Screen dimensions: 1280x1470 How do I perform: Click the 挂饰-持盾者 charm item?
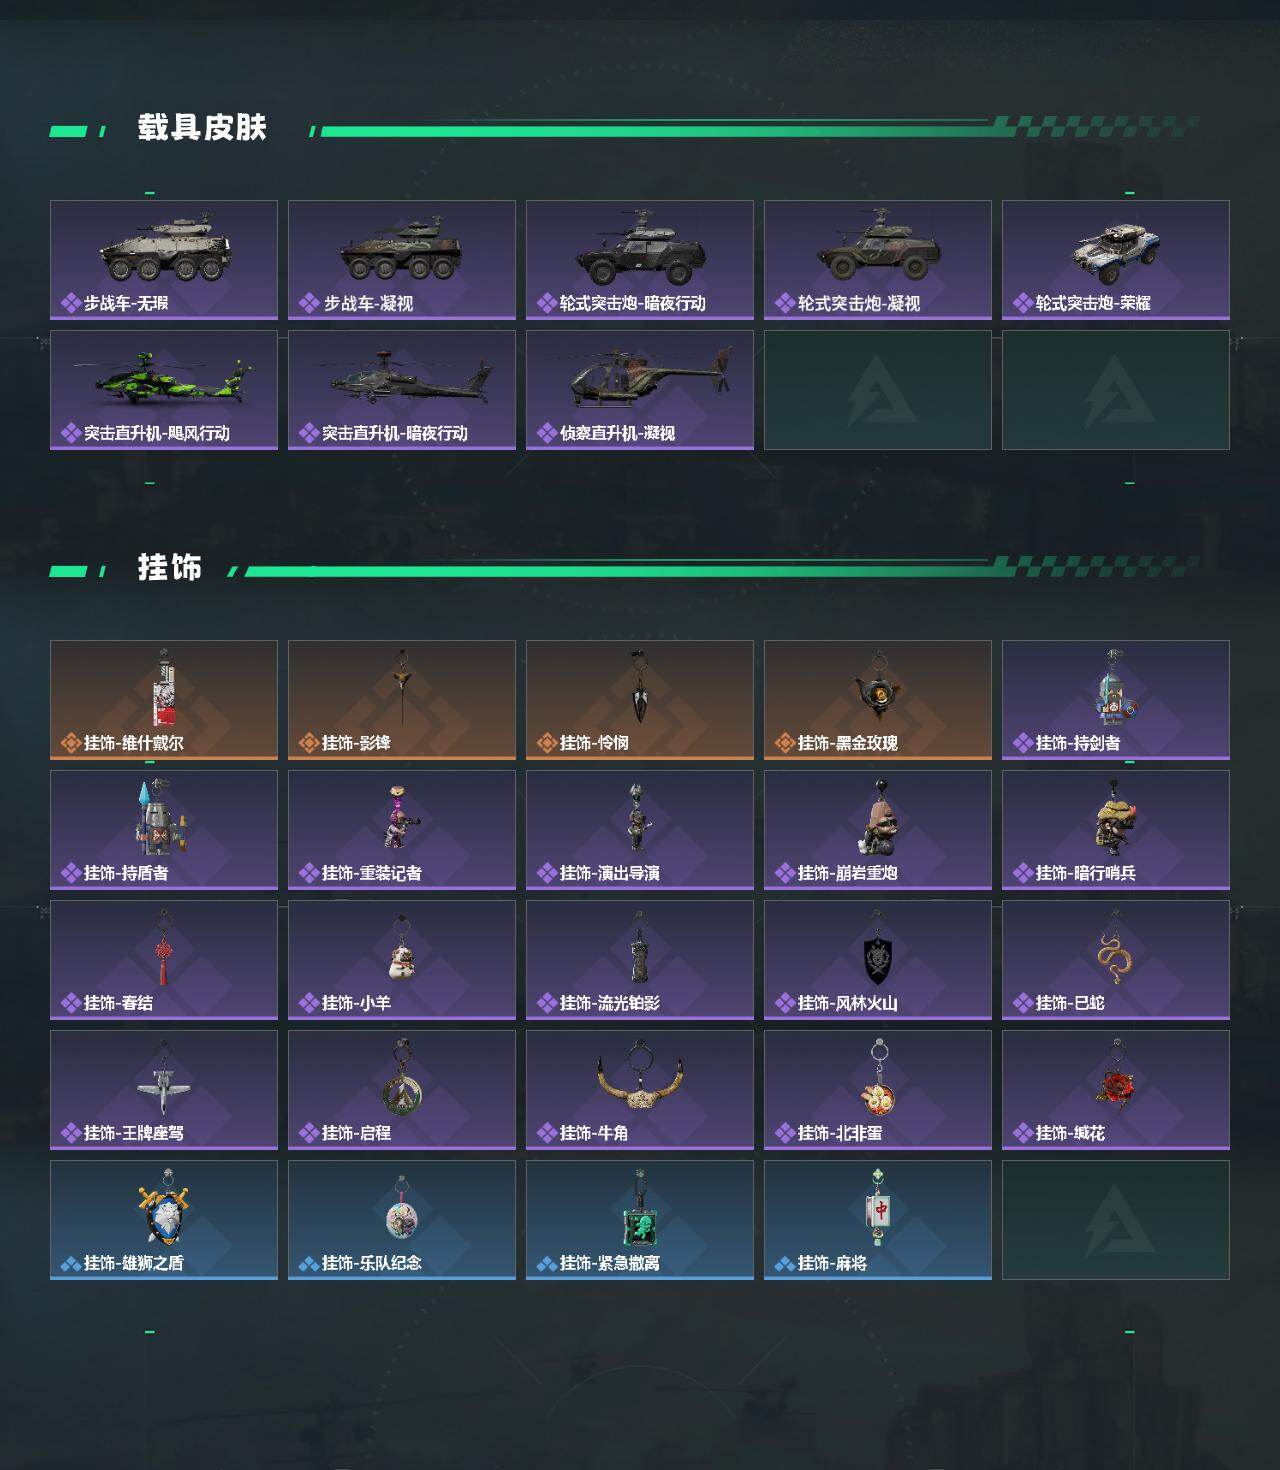(164, 830)
